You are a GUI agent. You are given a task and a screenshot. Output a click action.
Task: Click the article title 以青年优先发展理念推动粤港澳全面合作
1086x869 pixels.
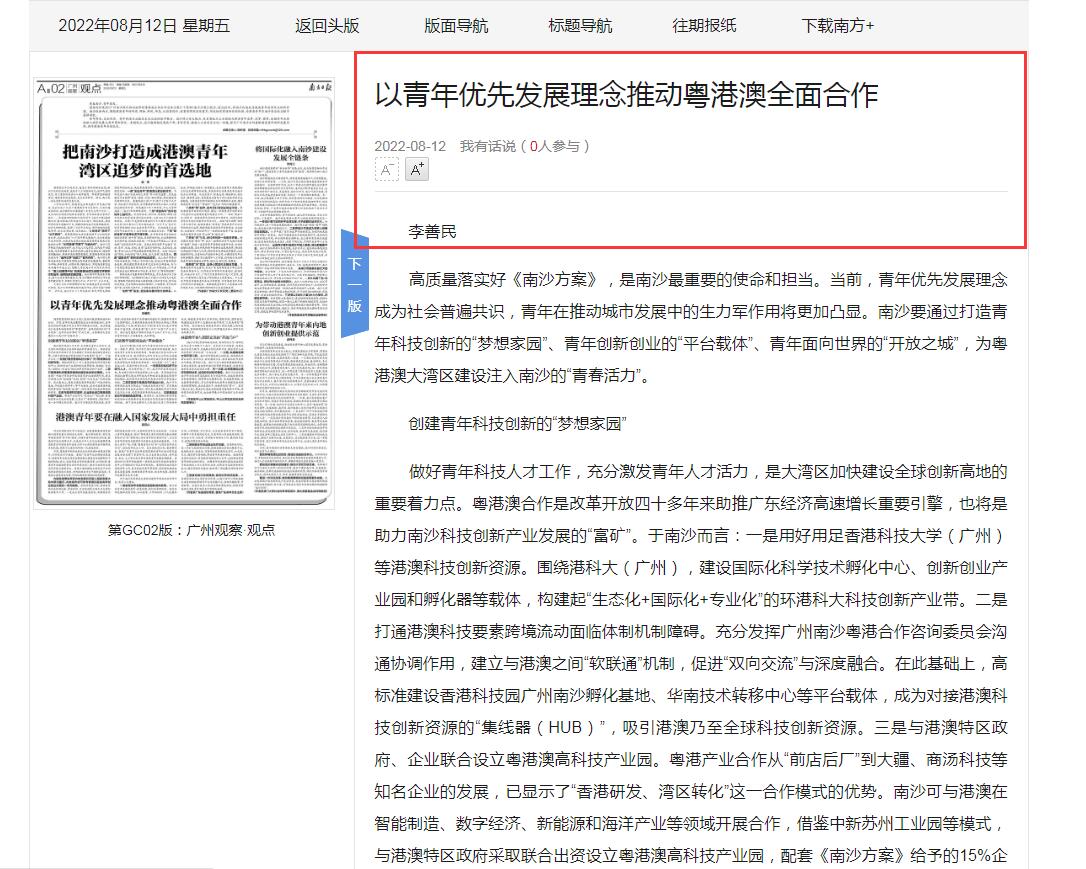click(x=626, y=95)
